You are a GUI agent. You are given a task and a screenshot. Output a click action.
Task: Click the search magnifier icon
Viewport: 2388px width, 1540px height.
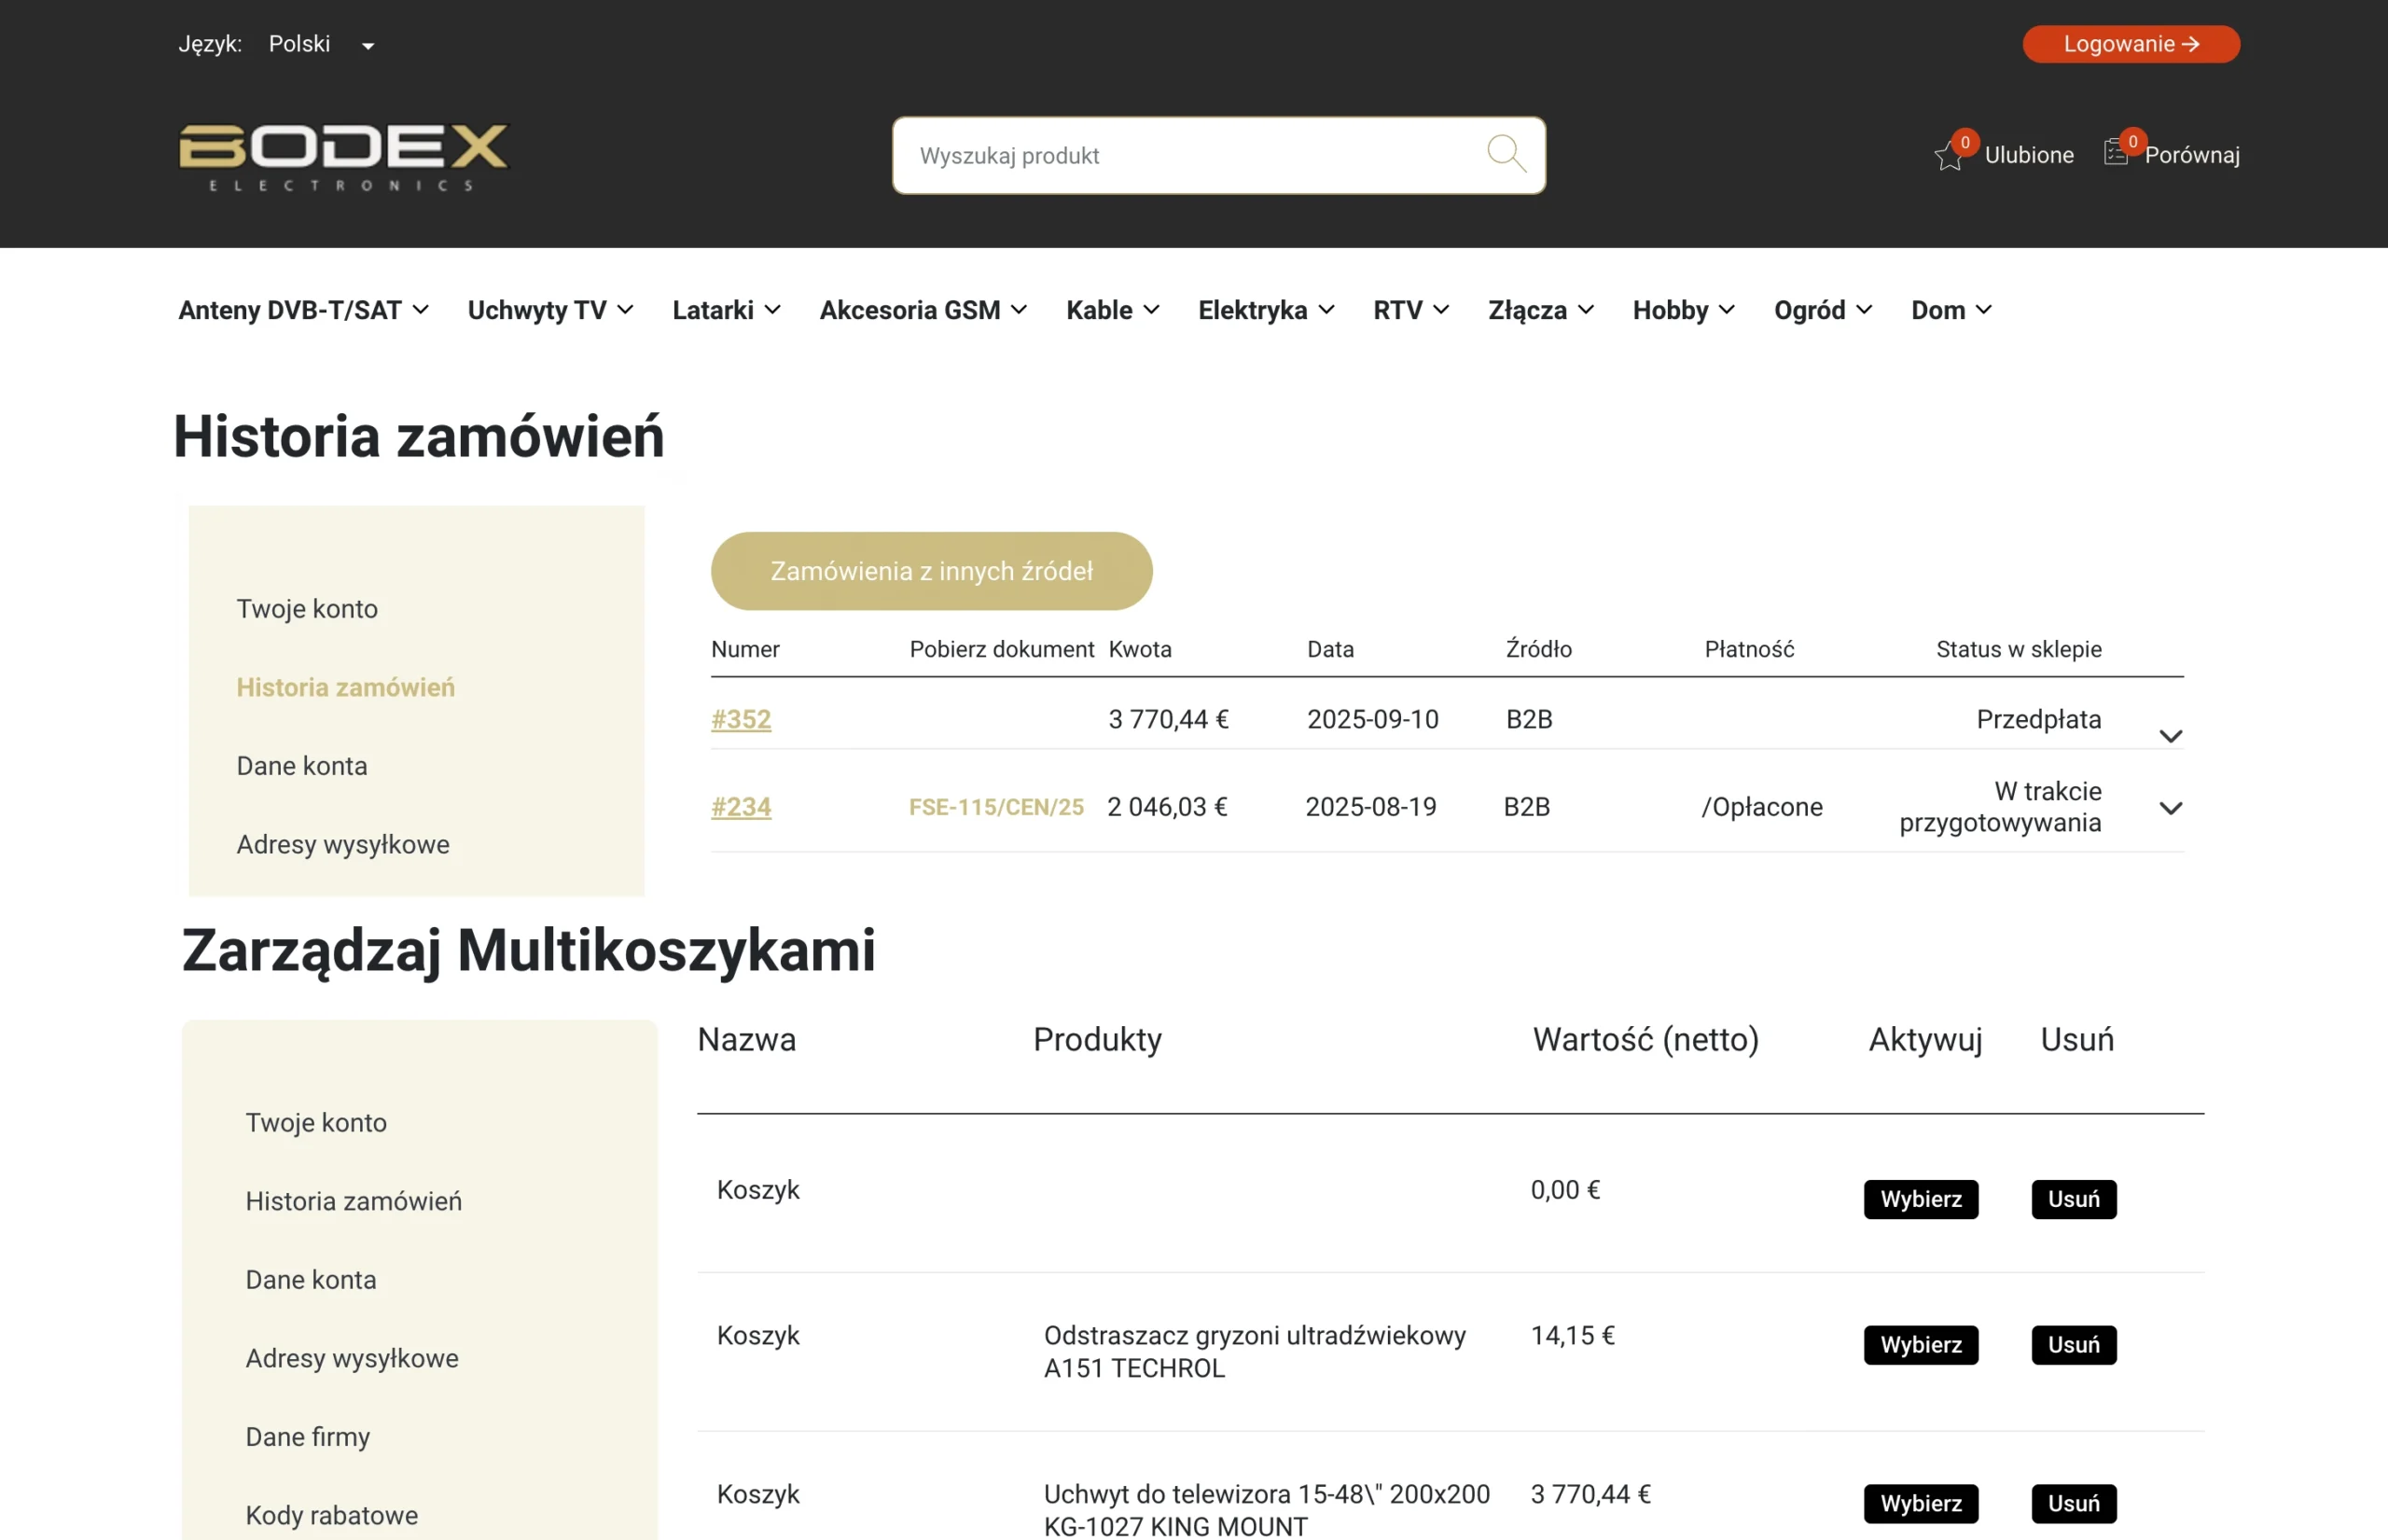point(1506,155)
